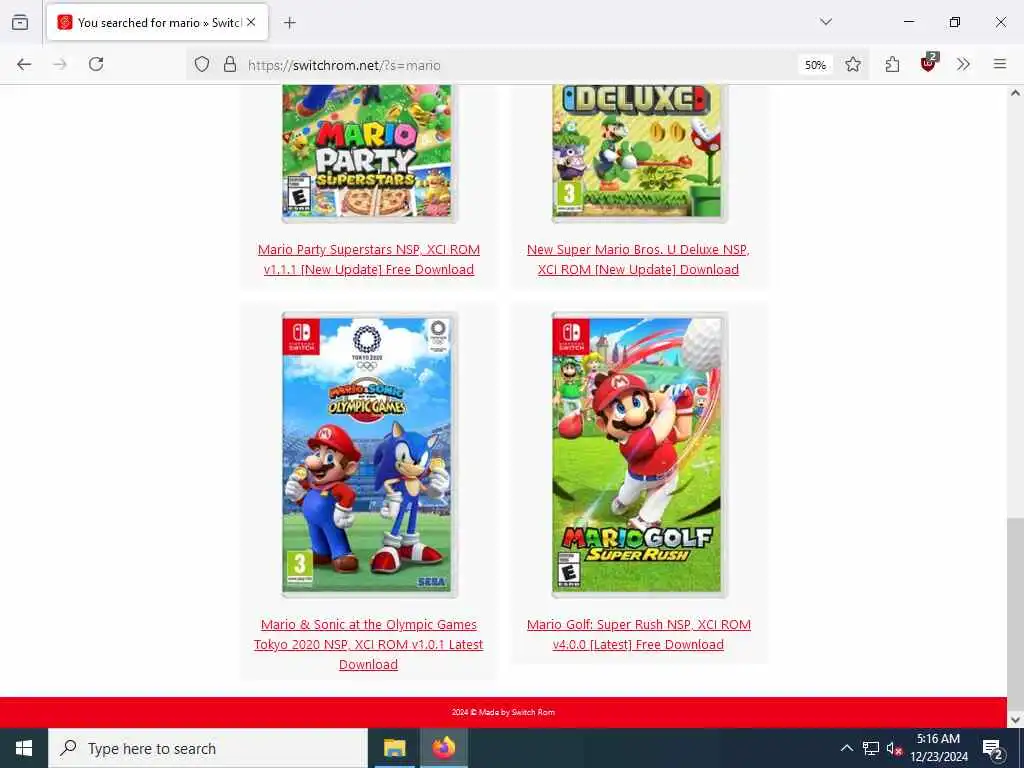Close the 'You searched for mario' tab
Screen dimensions: 1024x768
pos(251,22)
